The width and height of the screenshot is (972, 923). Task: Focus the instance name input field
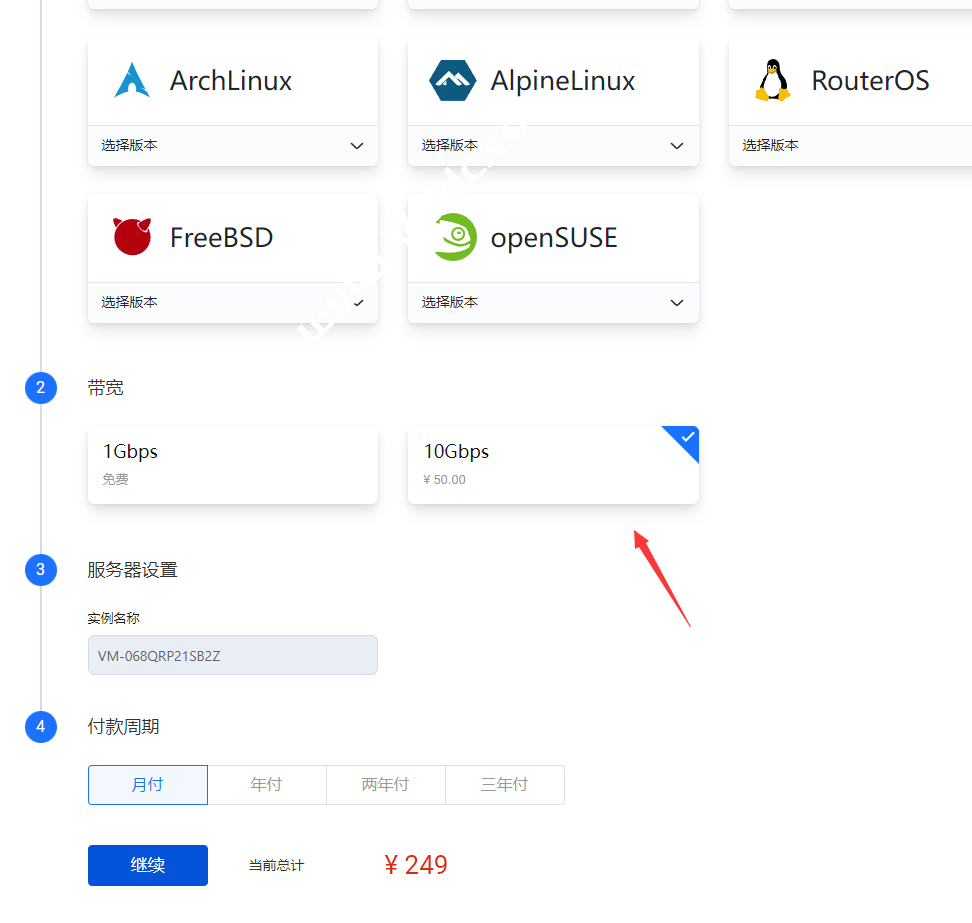[x=232, y=655]
